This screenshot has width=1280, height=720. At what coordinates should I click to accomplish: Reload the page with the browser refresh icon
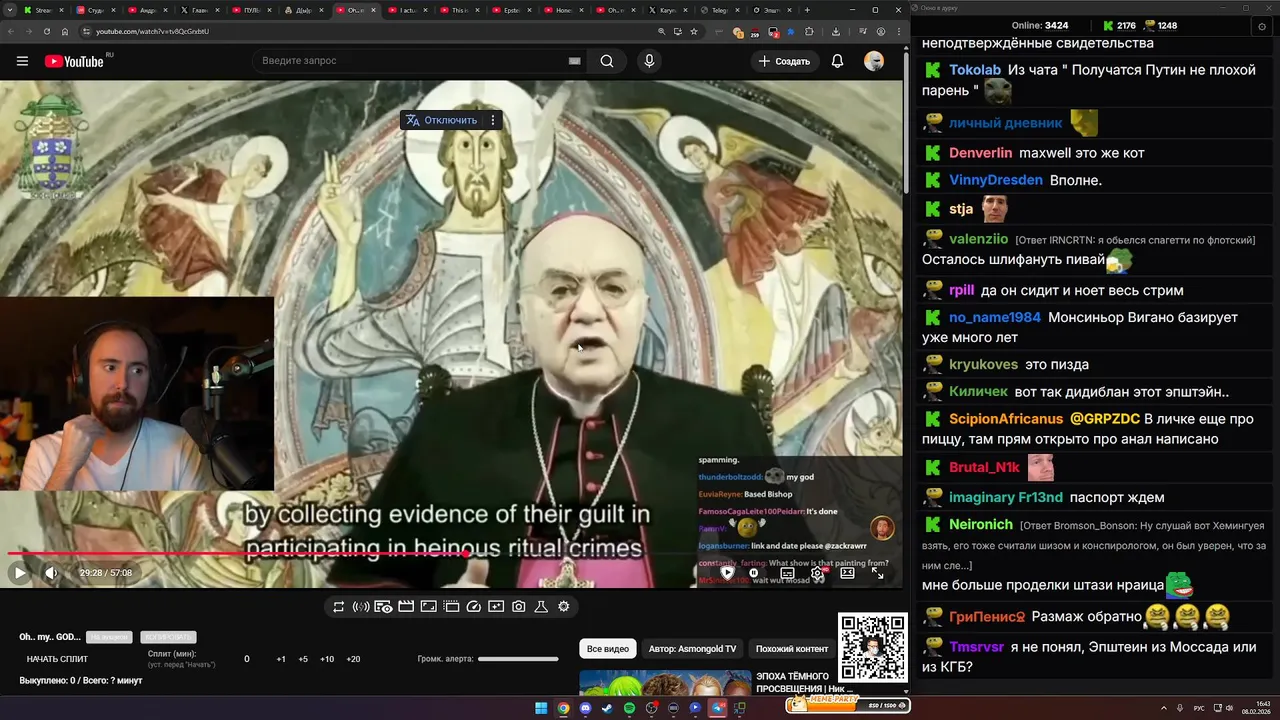pyautogui.click(x=47, y=31)
